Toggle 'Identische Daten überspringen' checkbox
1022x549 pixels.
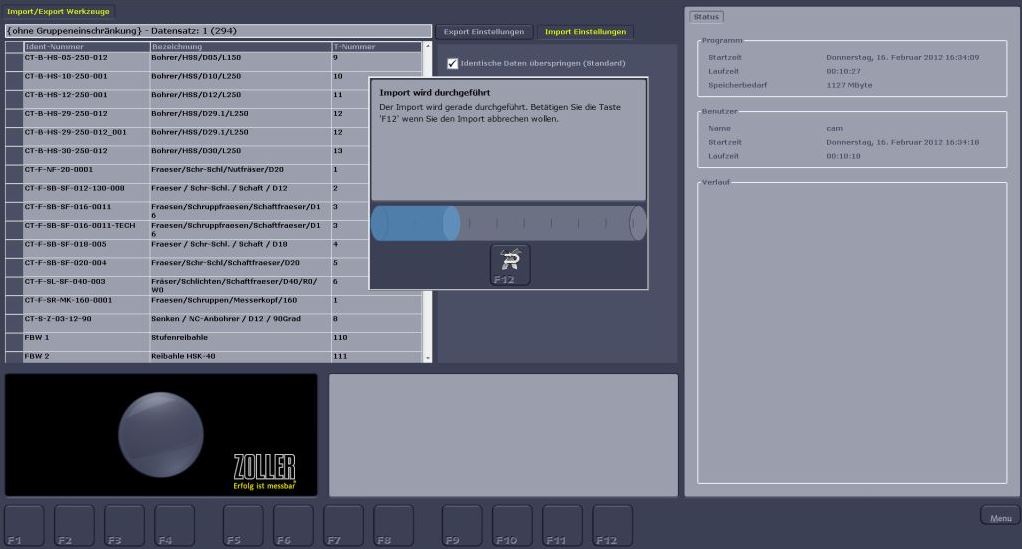click(453, 64)
